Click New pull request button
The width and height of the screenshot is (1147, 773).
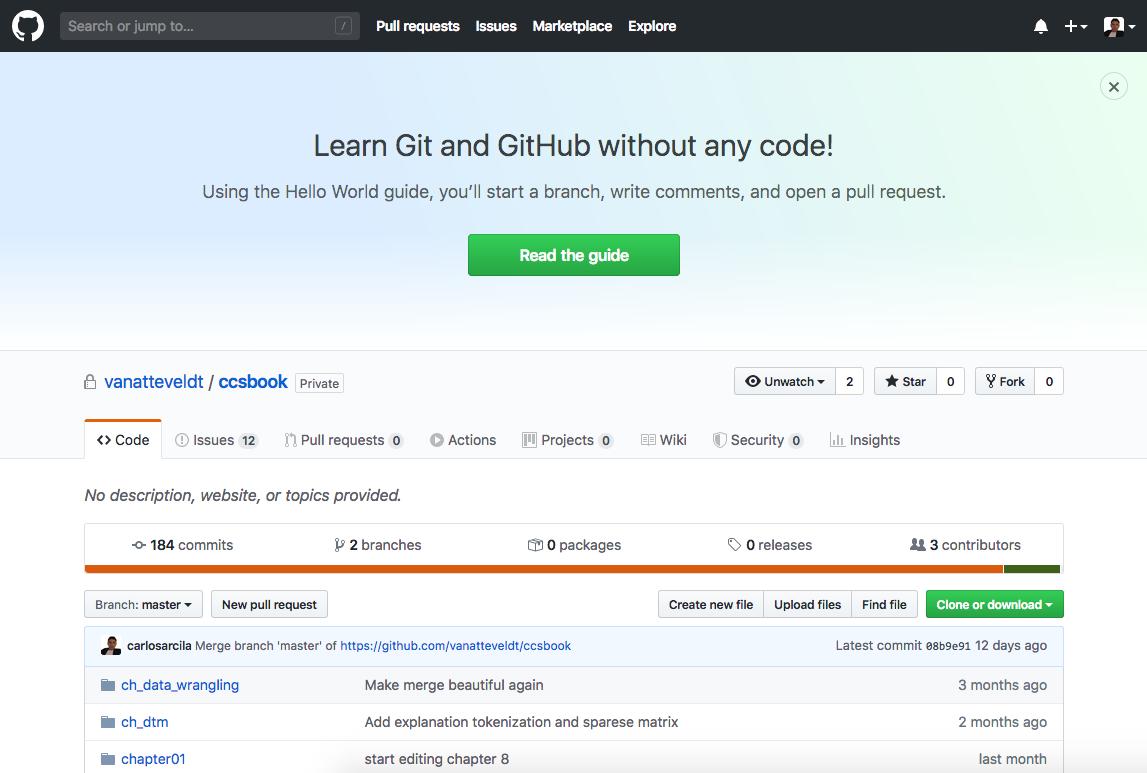coord(269,604)
